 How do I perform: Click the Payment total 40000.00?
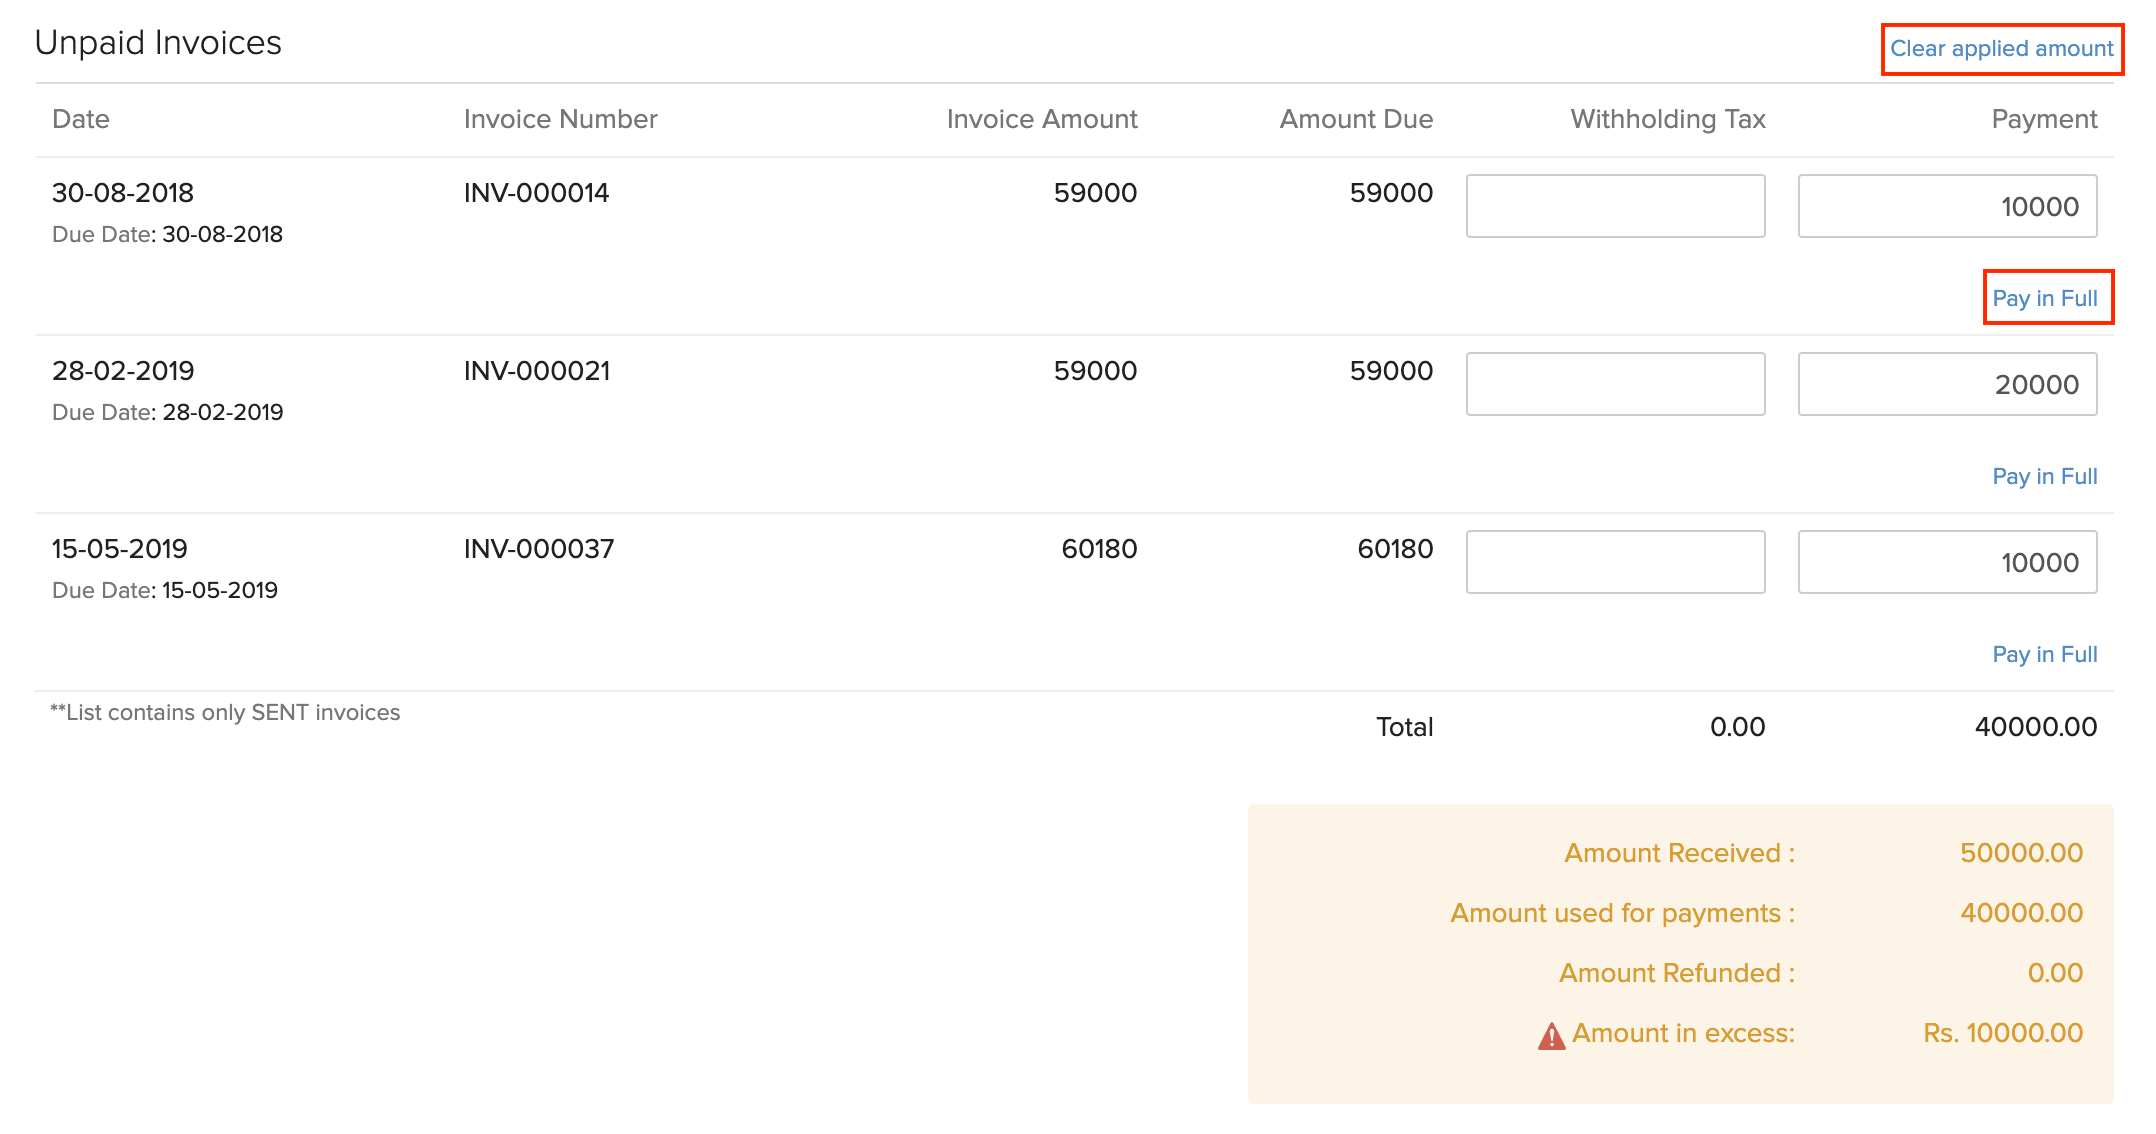[x=2035, y=727]
